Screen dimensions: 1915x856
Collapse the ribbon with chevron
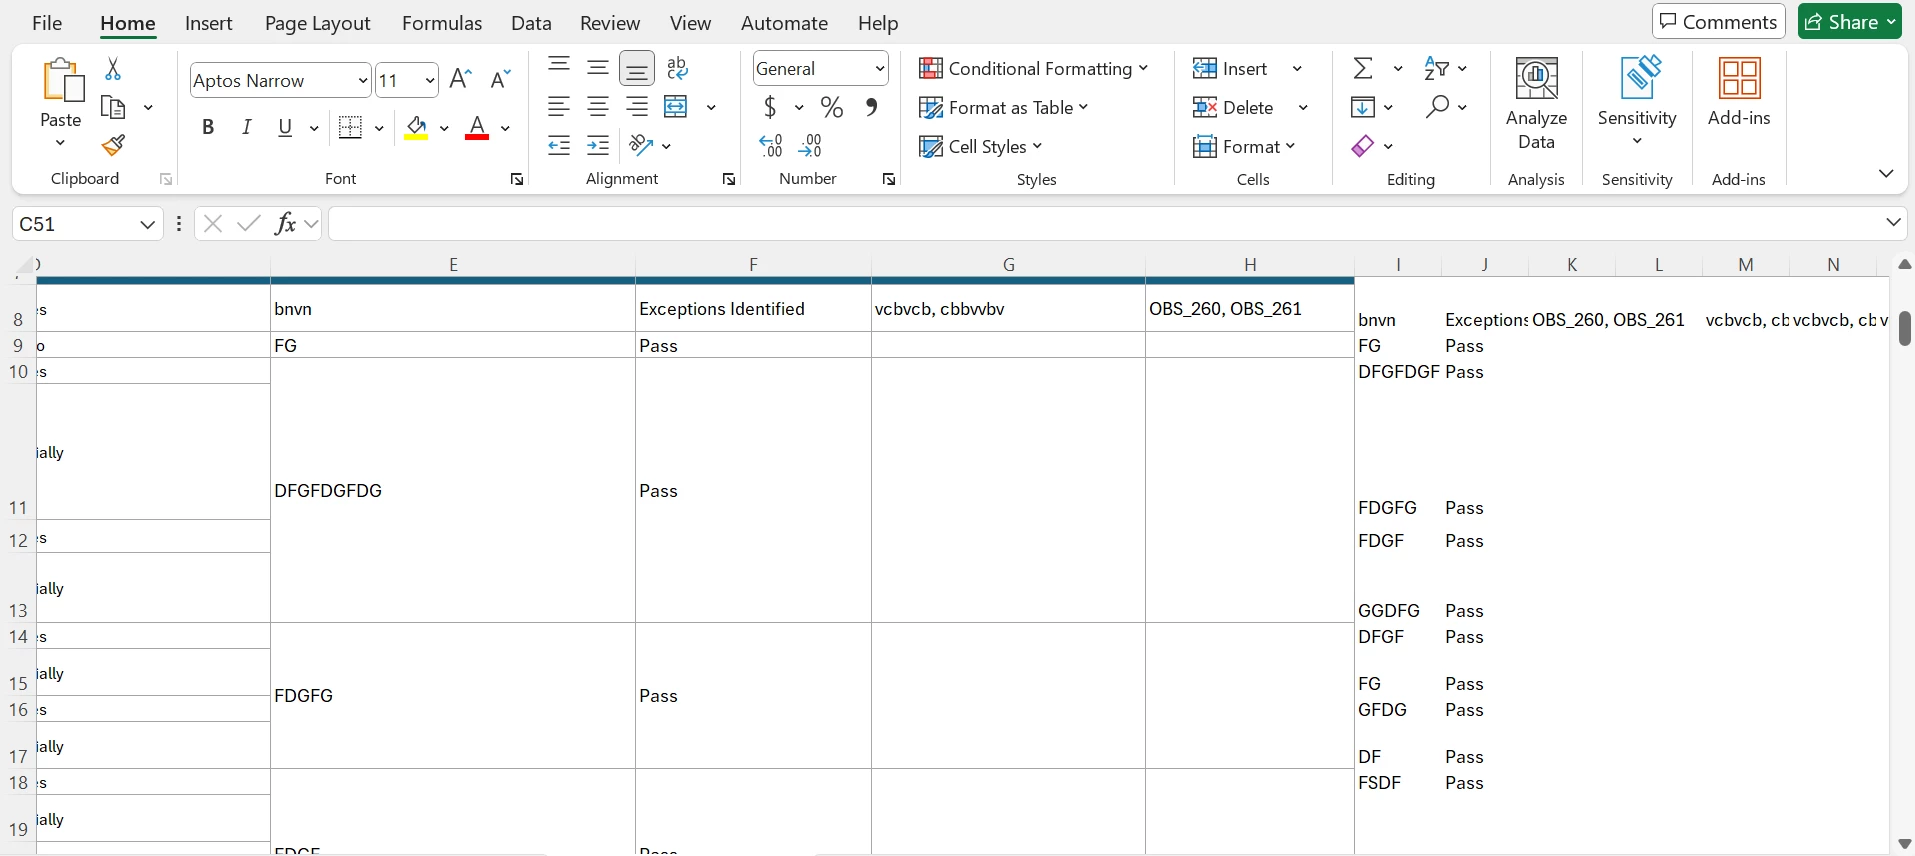(x=1886, y=174)
